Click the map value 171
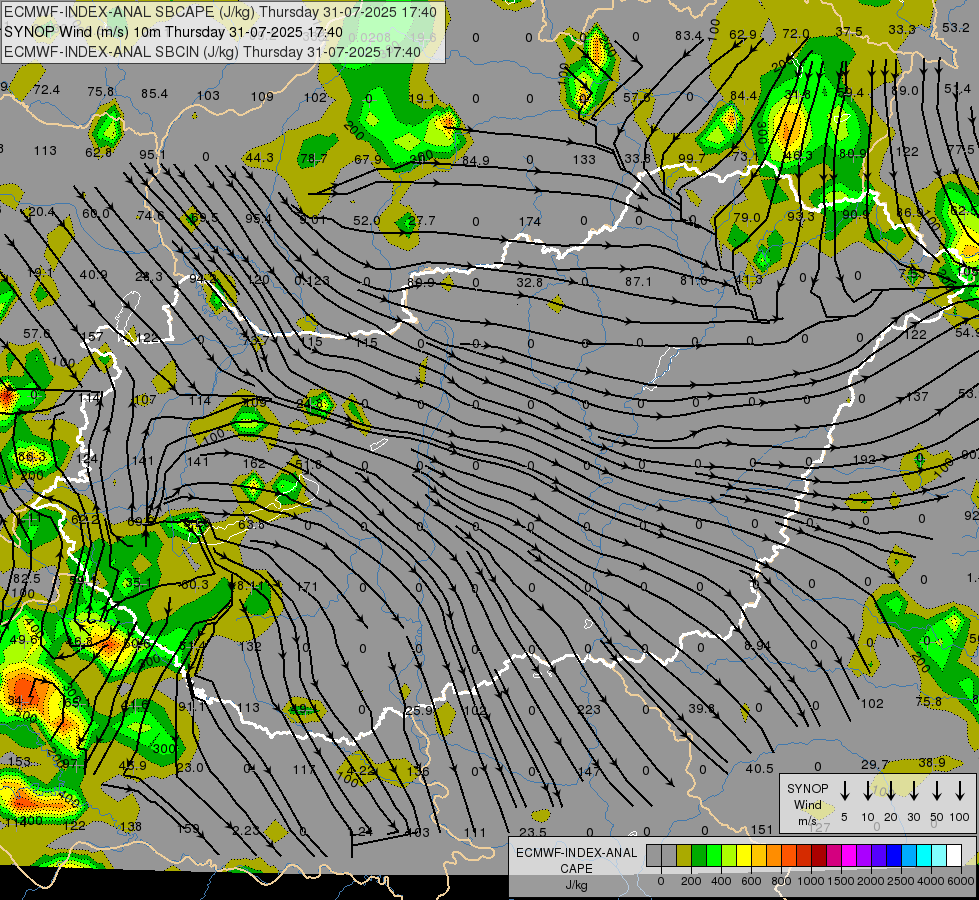The image size is (979, 900). click(307, 587)
